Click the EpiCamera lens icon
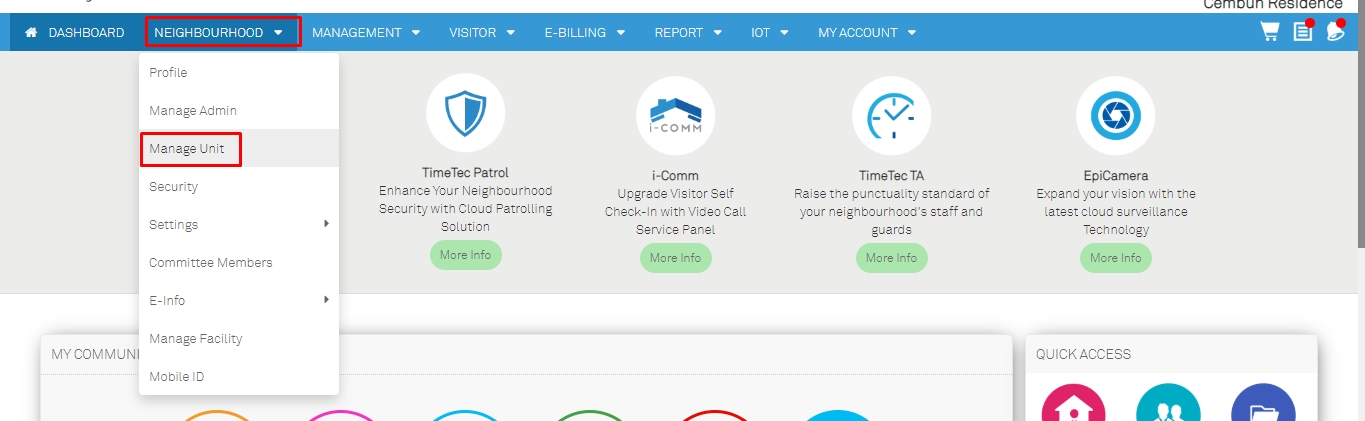This screenshot has height=421, width=1365. coord(1115,115)
